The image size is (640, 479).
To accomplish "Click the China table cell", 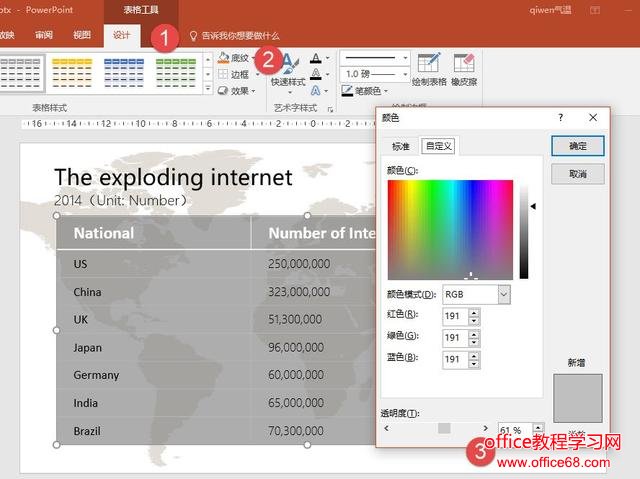I will [x=153, y=292].
